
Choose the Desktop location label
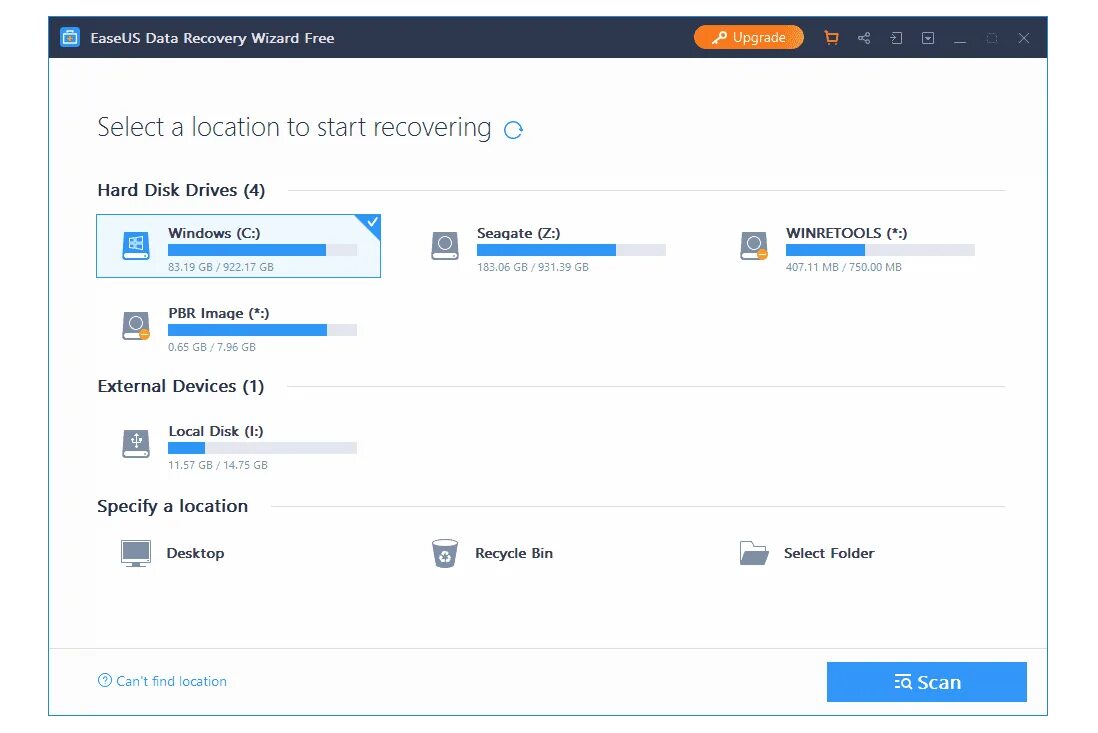(195, 553)
